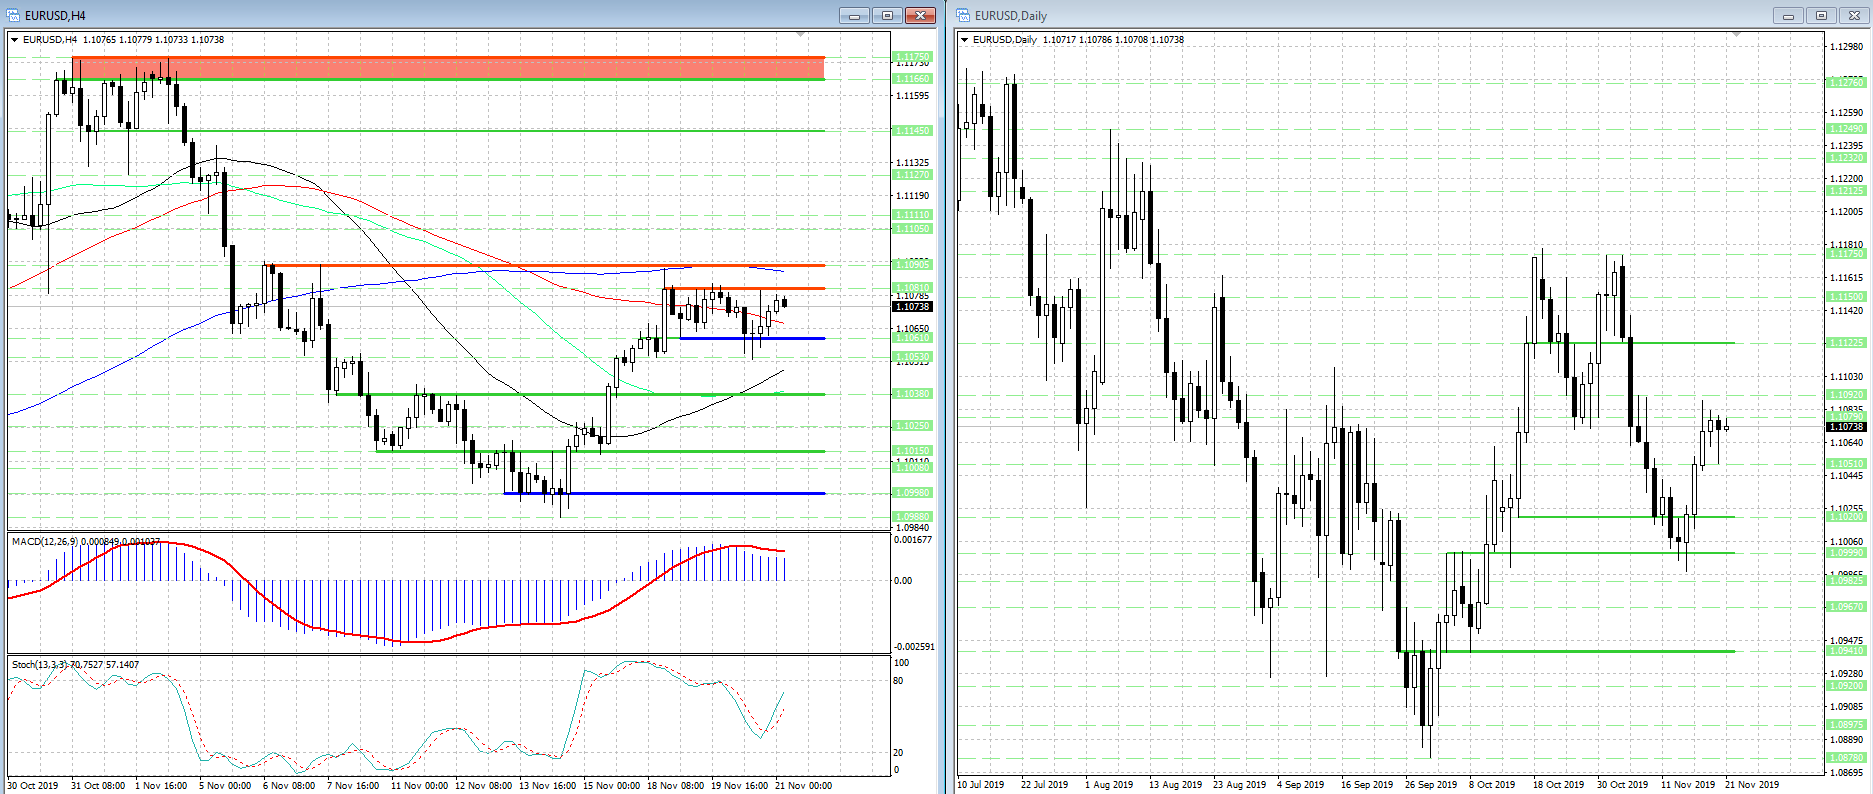Click the green 1.12125 level label on the Daily chart
Image resolution: width=1873 pixels, height=794 pixels.
click(1846, 191)
